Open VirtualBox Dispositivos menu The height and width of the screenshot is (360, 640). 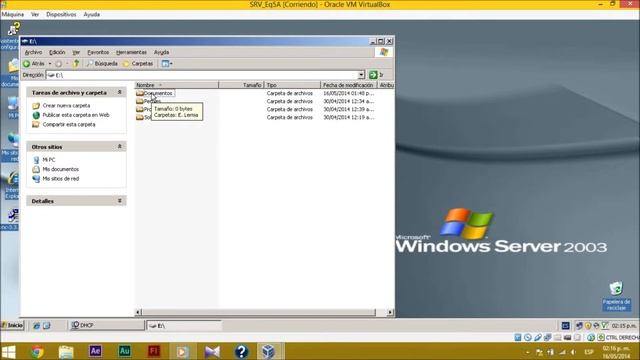coord(61,14)
